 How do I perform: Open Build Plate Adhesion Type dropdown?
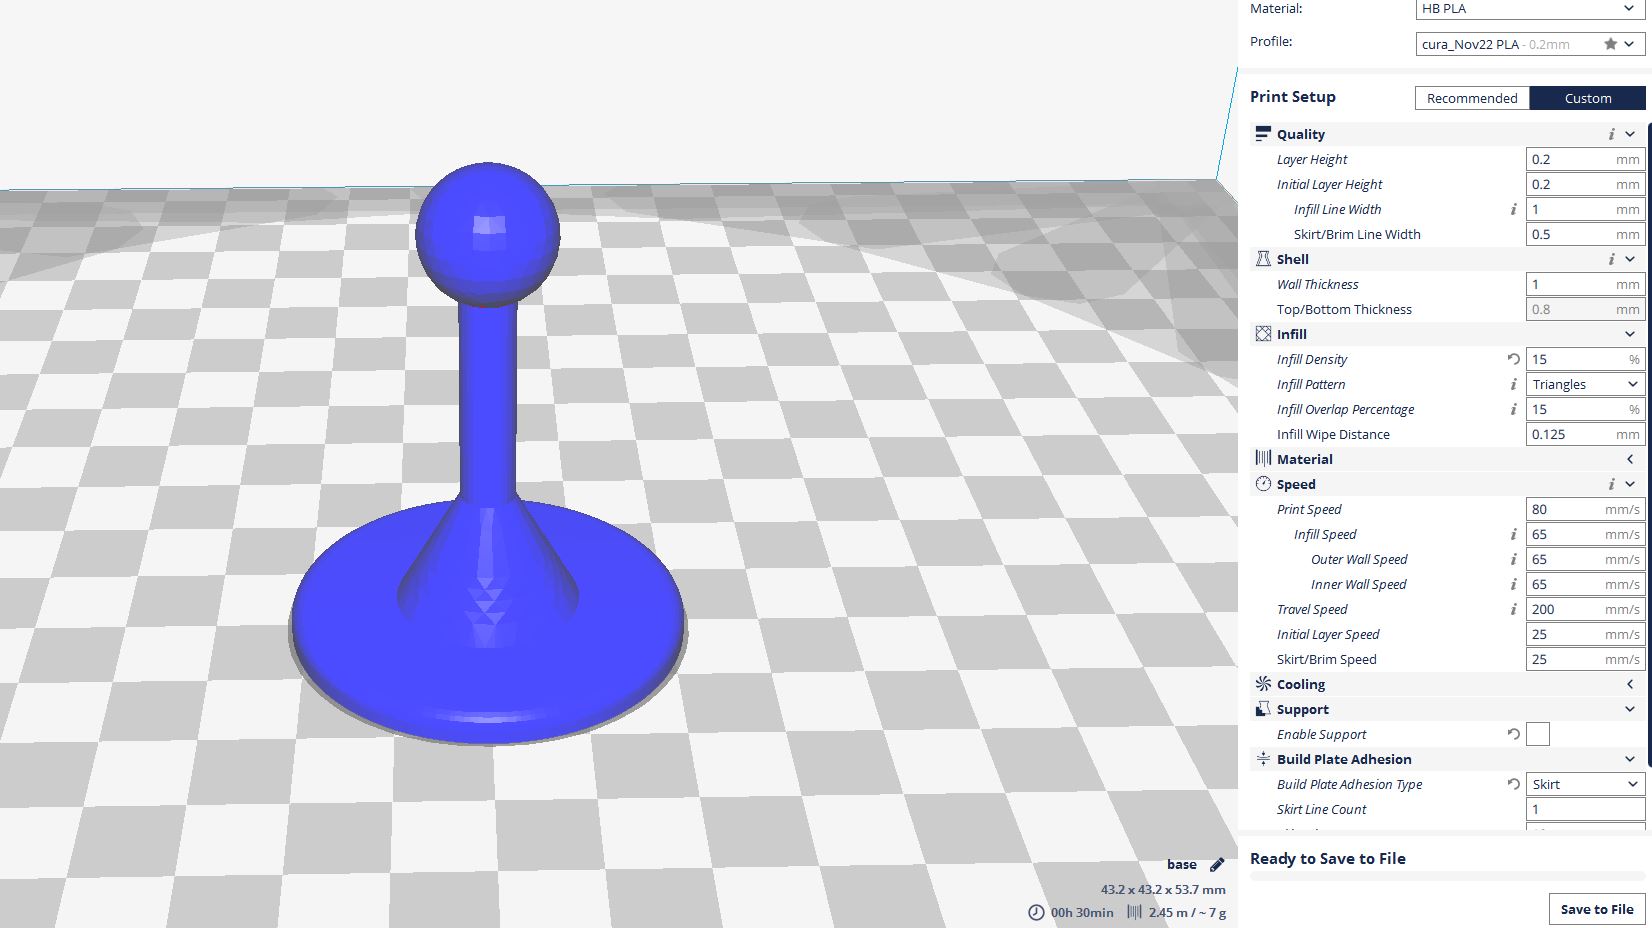(1585, 784)
